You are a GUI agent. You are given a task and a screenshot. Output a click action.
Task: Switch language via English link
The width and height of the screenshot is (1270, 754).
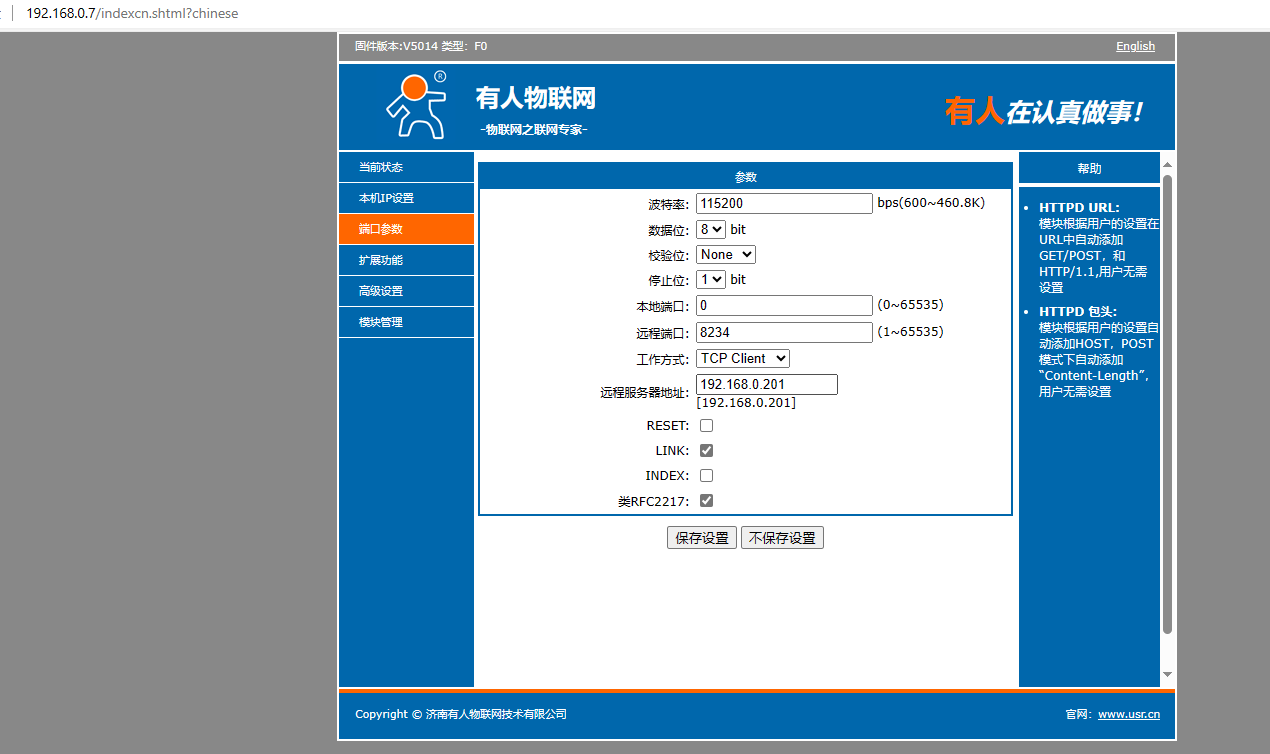pyautogui.click(x=1135, y=46)
